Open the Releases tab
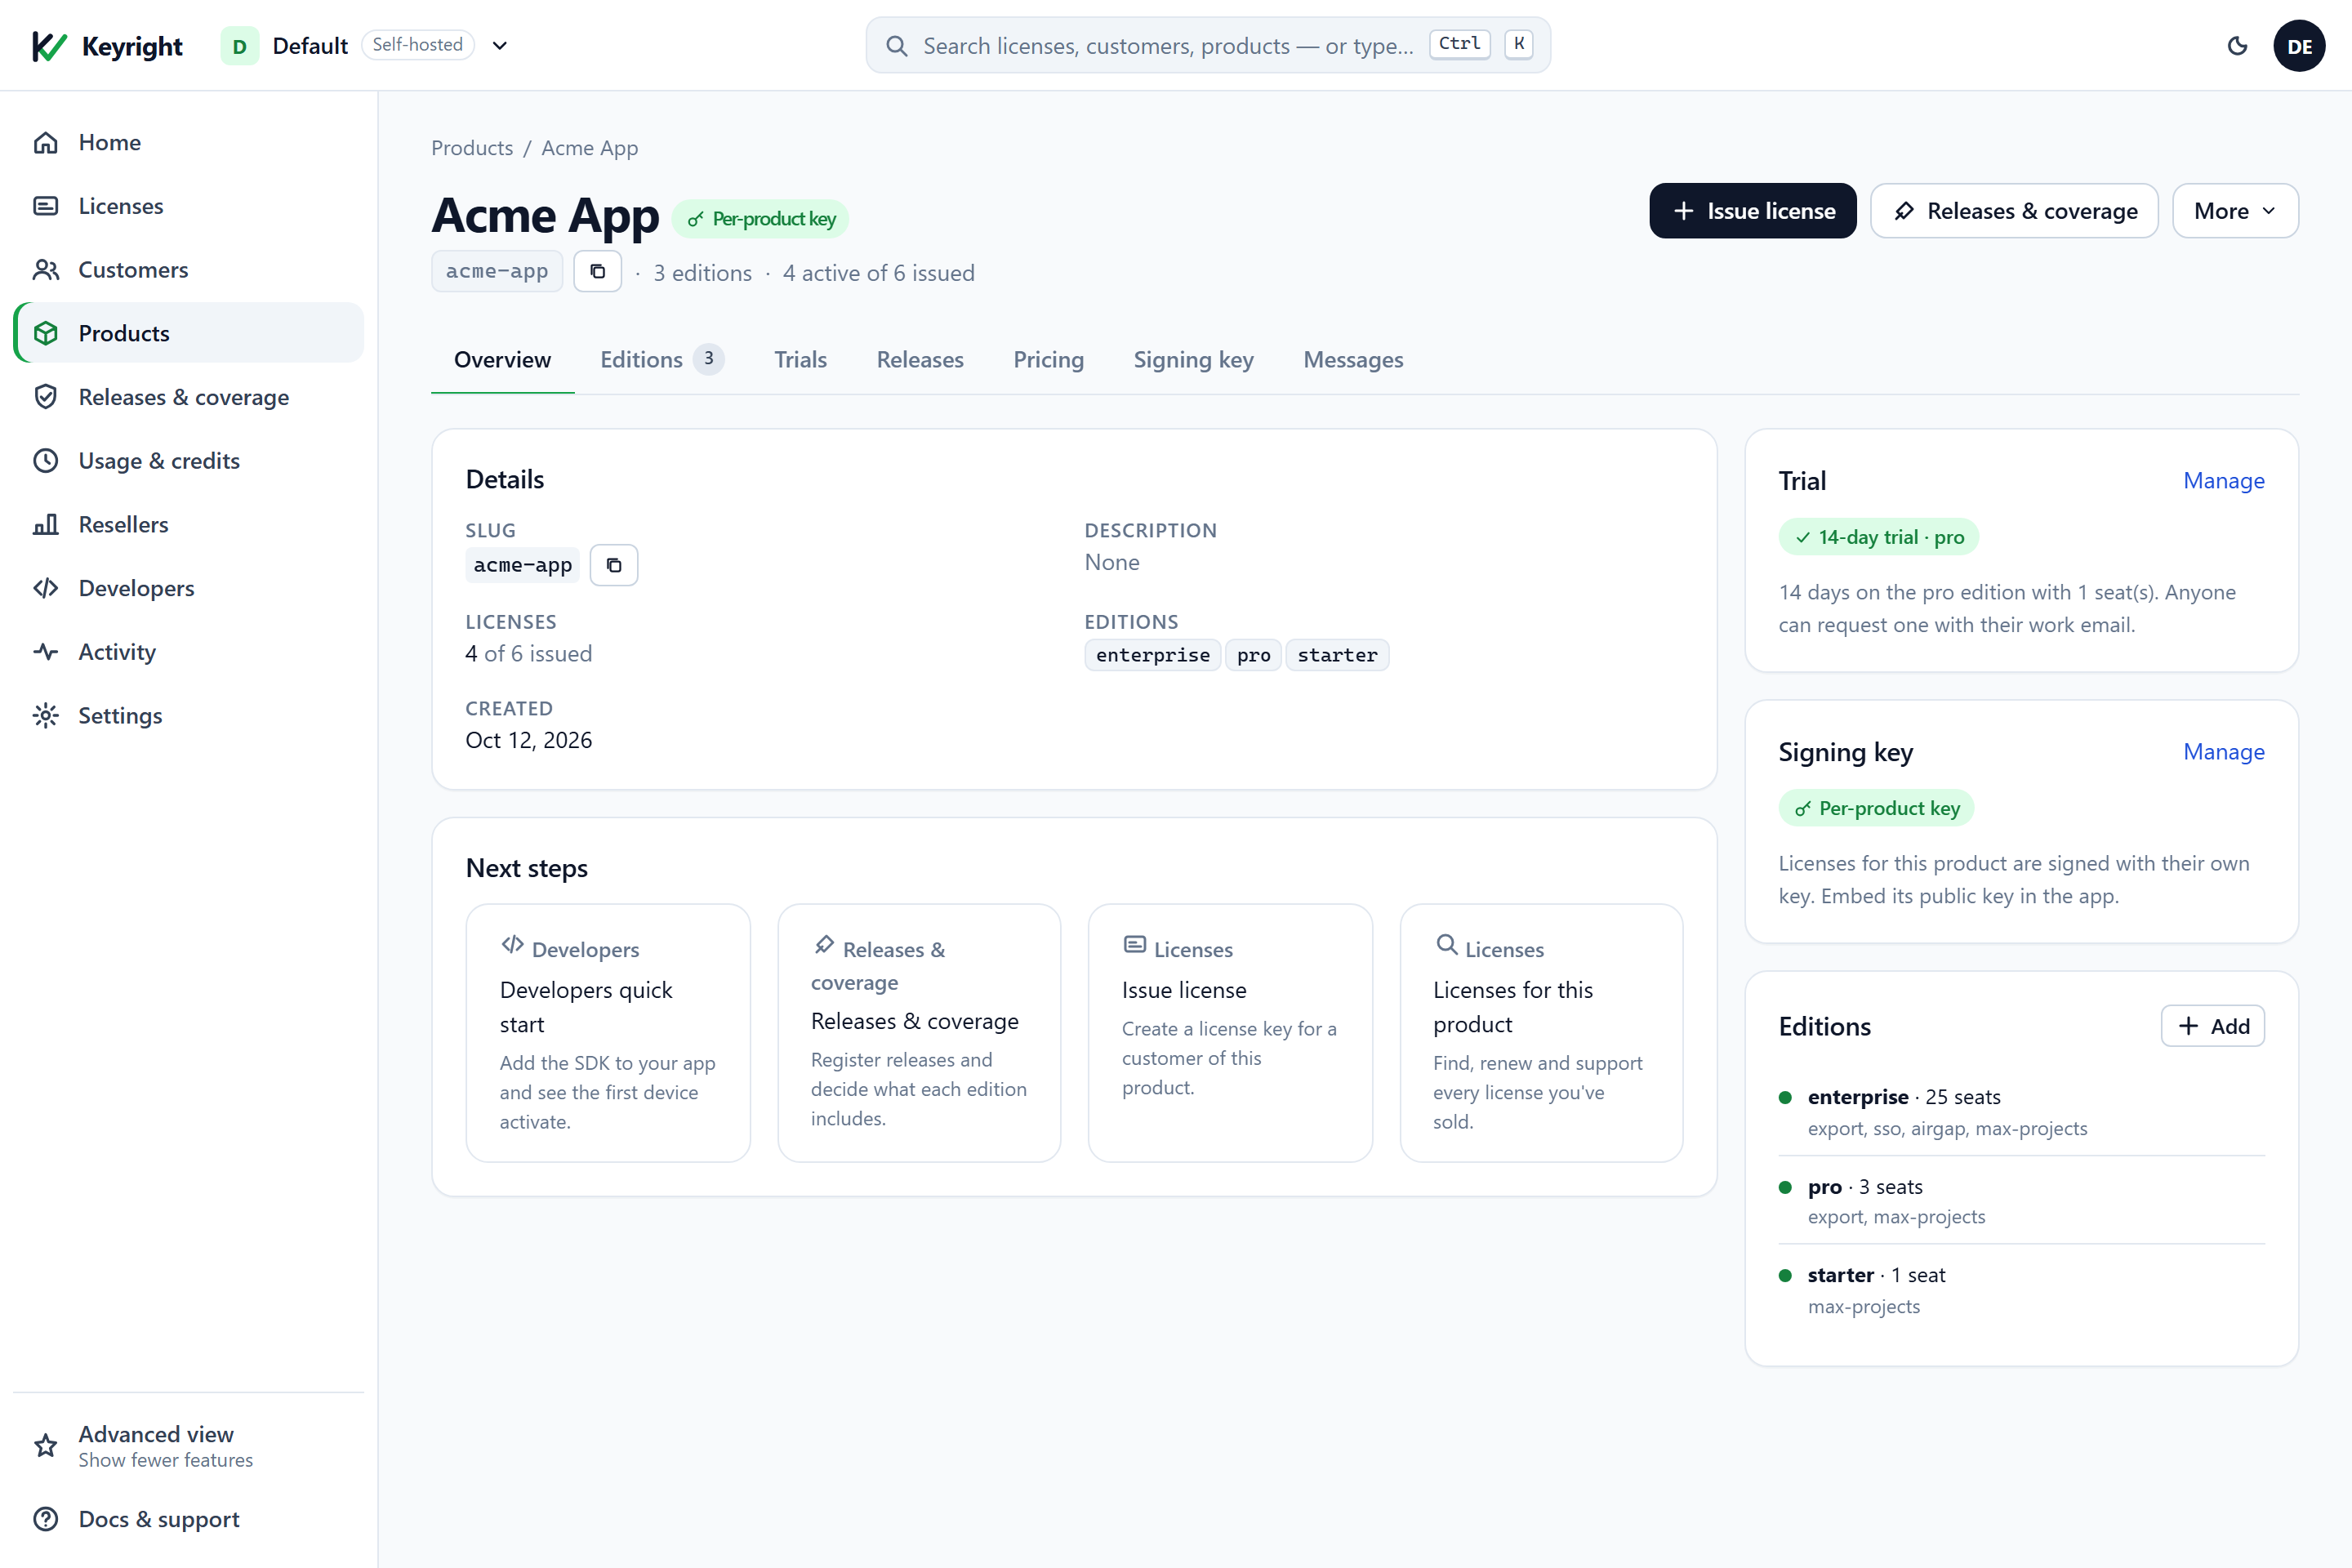2352x1568 pixels. click(x=920, y=360)
